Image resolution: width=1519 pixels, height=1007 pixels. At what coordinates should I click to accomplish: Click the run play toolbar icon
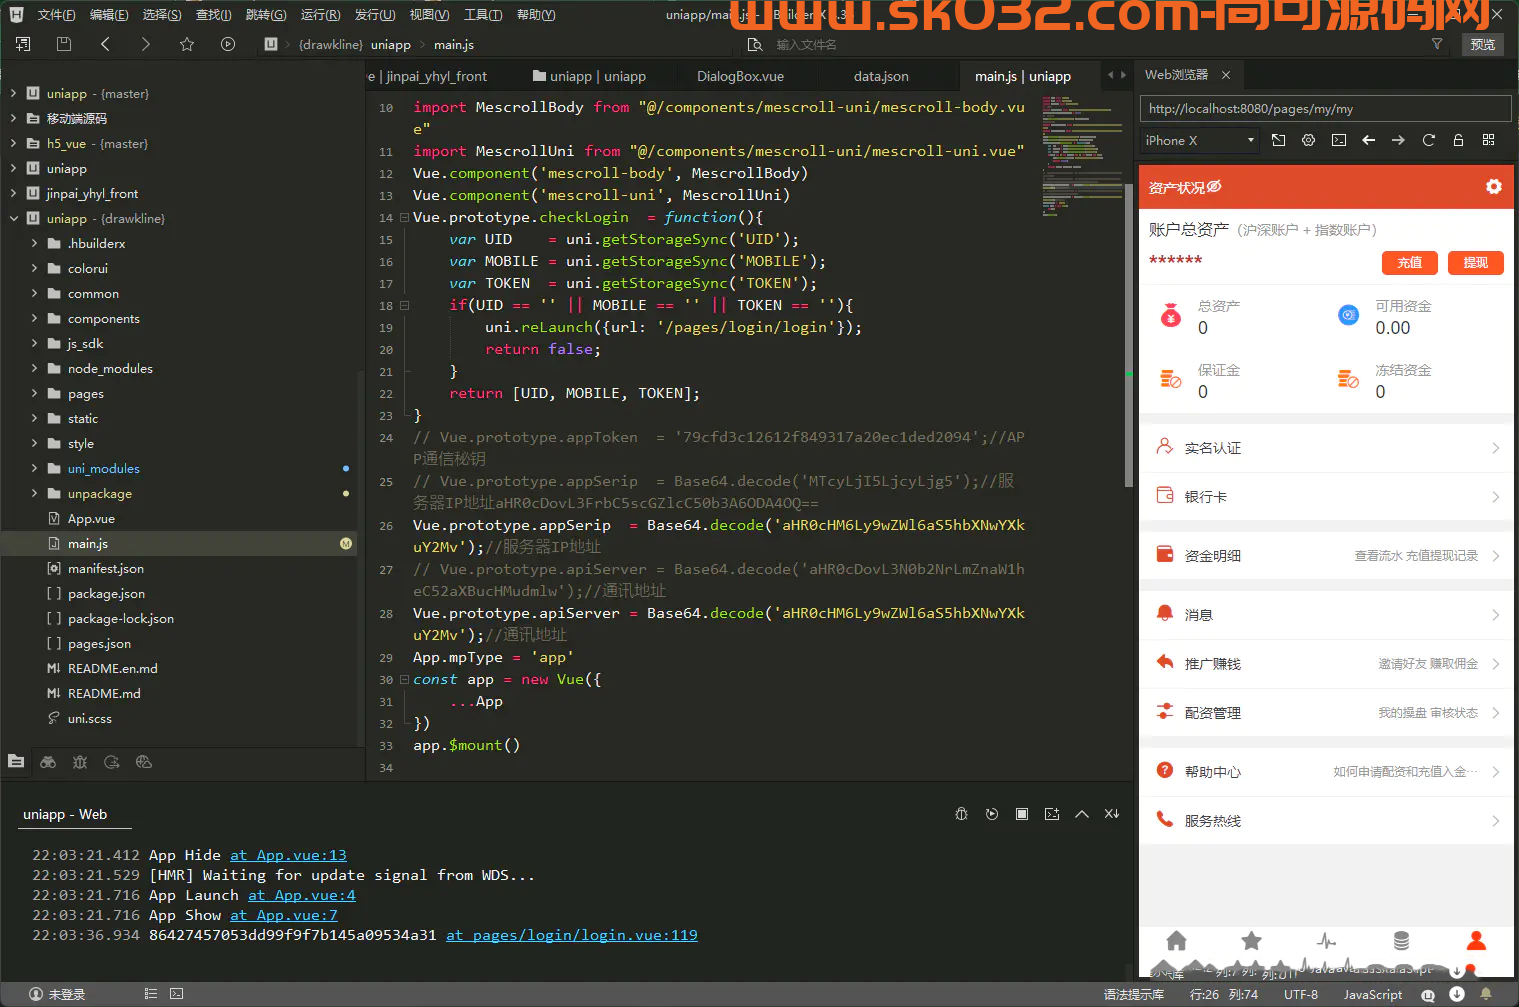[228, 44]
